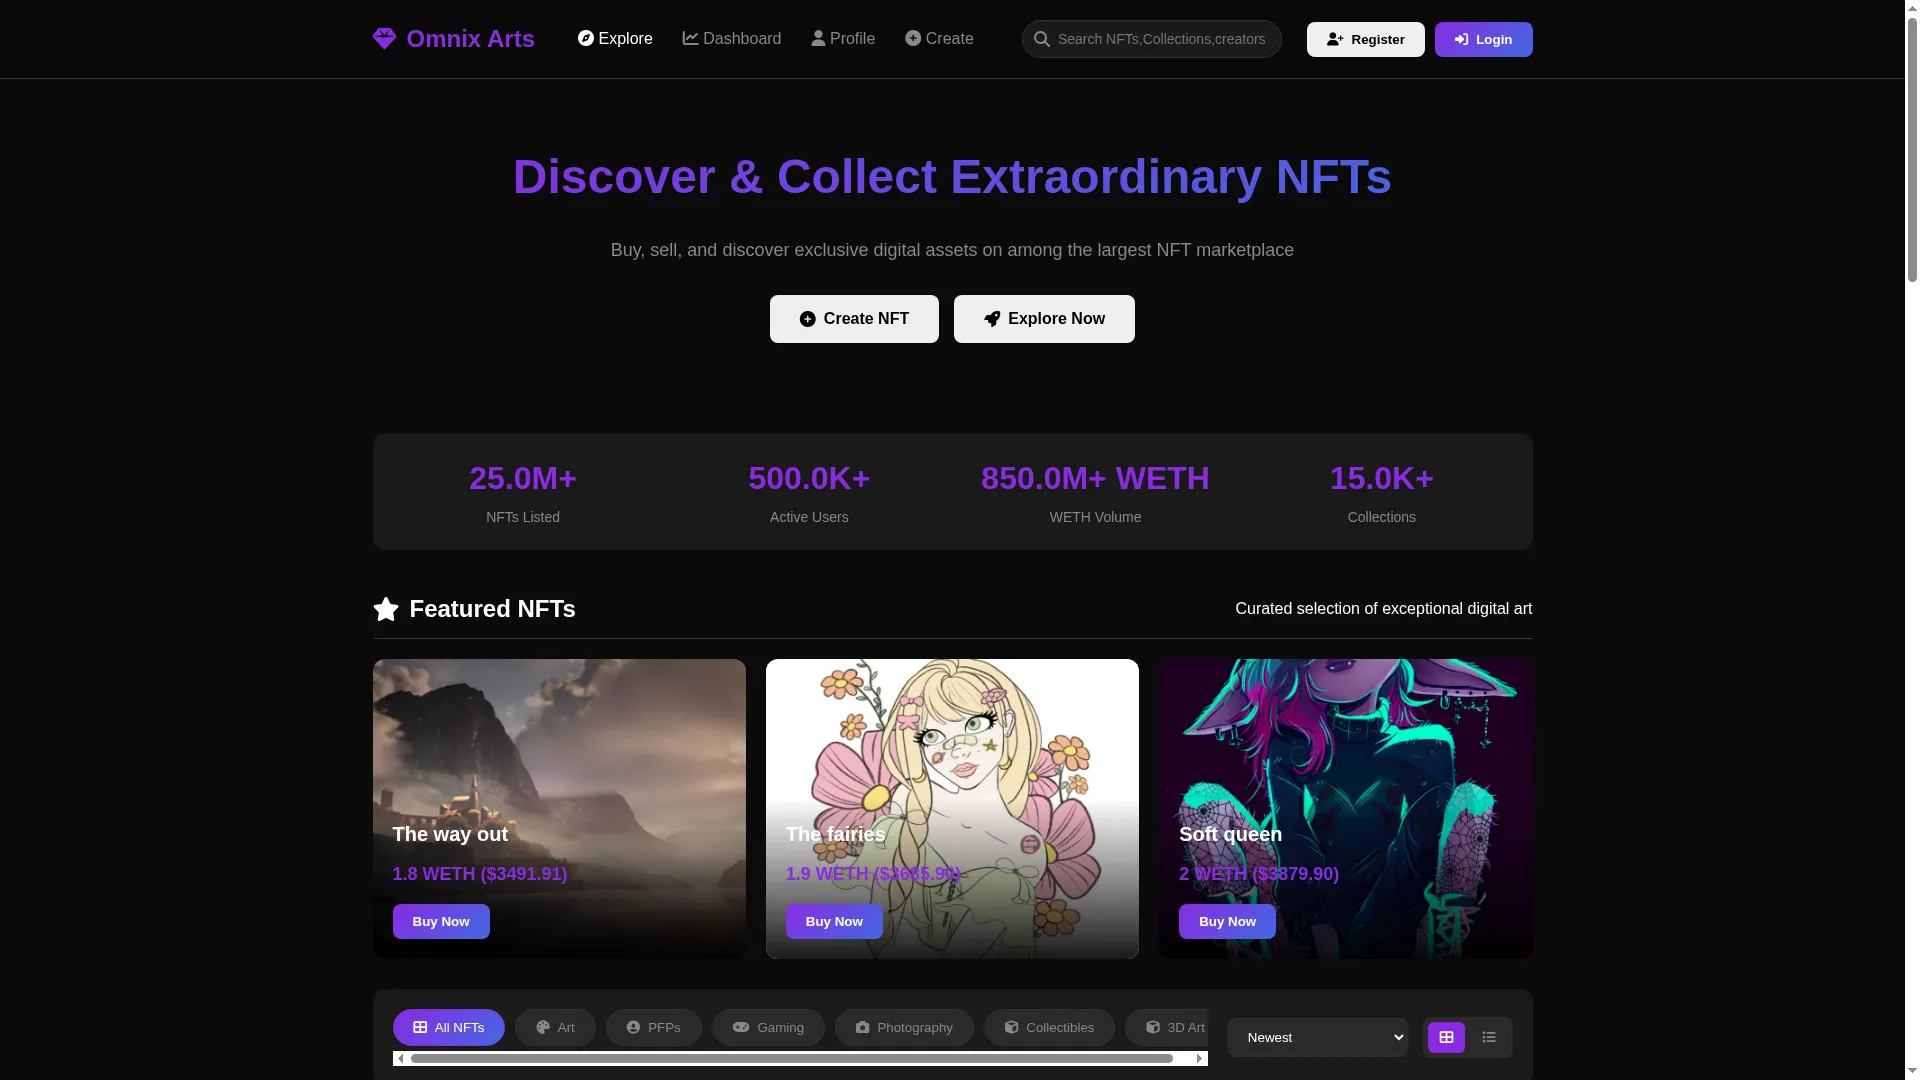Screen dimensions: 1920x1080
Task: Select the All NFTs category tab
Action: coord(448,1027)
